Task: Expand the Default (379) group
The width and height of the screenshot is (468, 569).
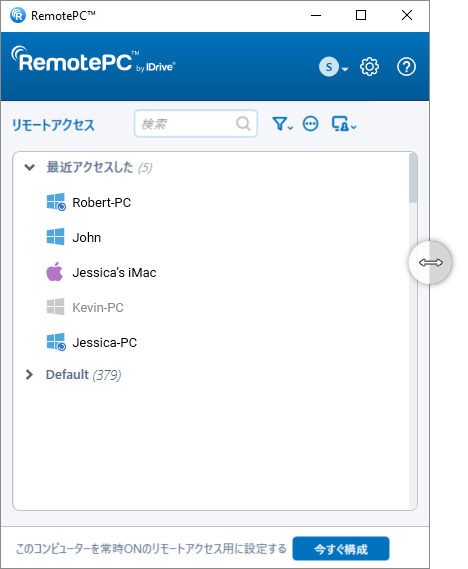Action: coord(29,374)
